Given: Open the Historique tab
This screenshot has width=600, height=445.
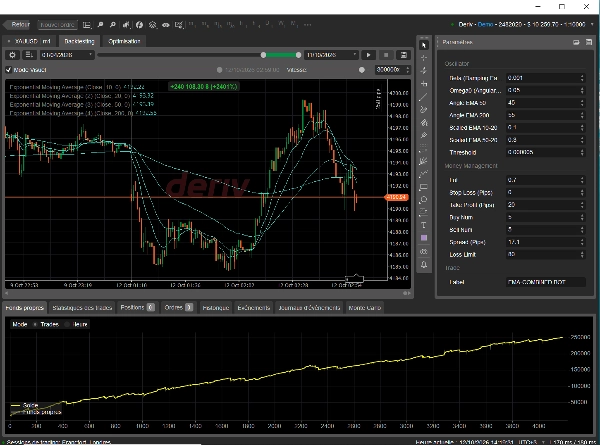Looking at the screenshot, I should click(x=215, y=308).
